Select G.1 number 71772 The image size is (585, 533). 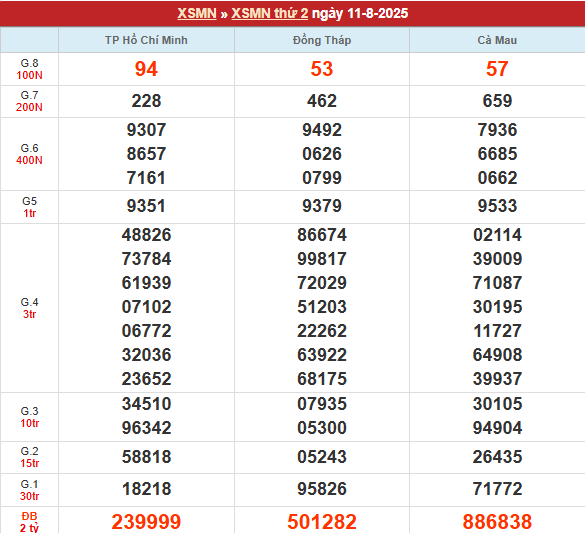[497, 489]
